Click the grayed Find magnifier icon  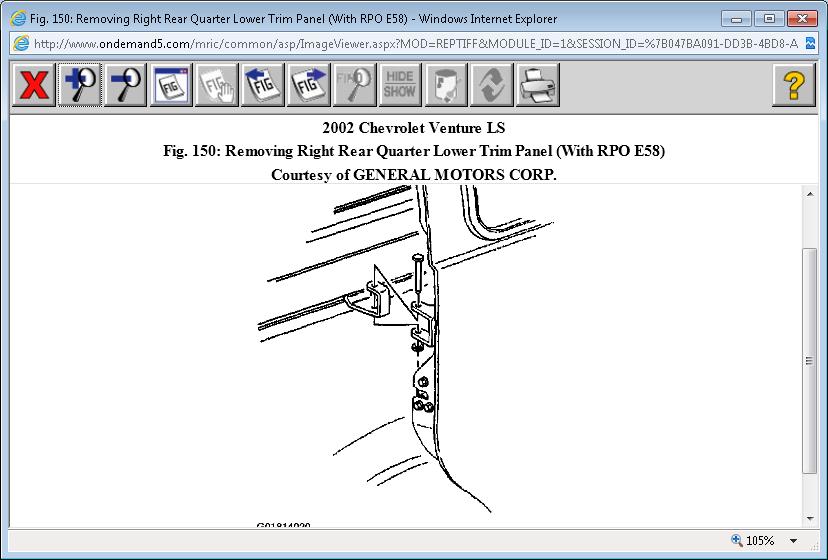click(354, 85)
